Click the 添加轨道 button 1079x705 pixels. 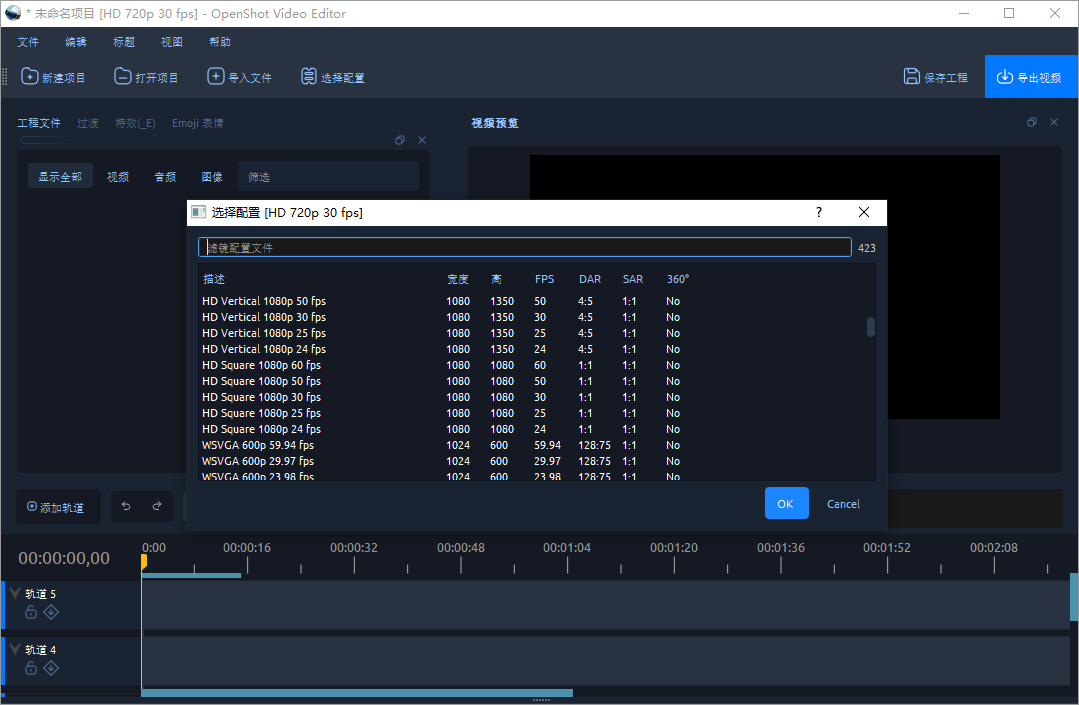(x=57, y=507)
